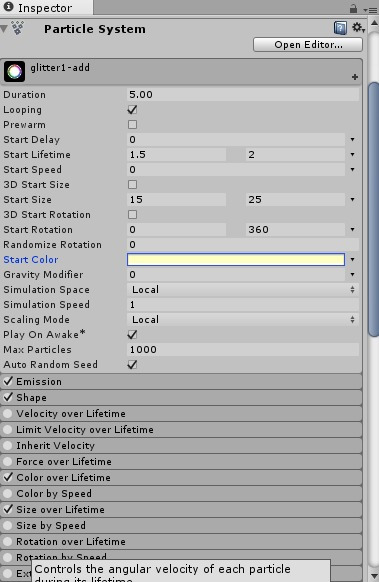This screenshot has height=582, width=379.
Task: Enable the Size by Speed module
Action: (7, 525)
